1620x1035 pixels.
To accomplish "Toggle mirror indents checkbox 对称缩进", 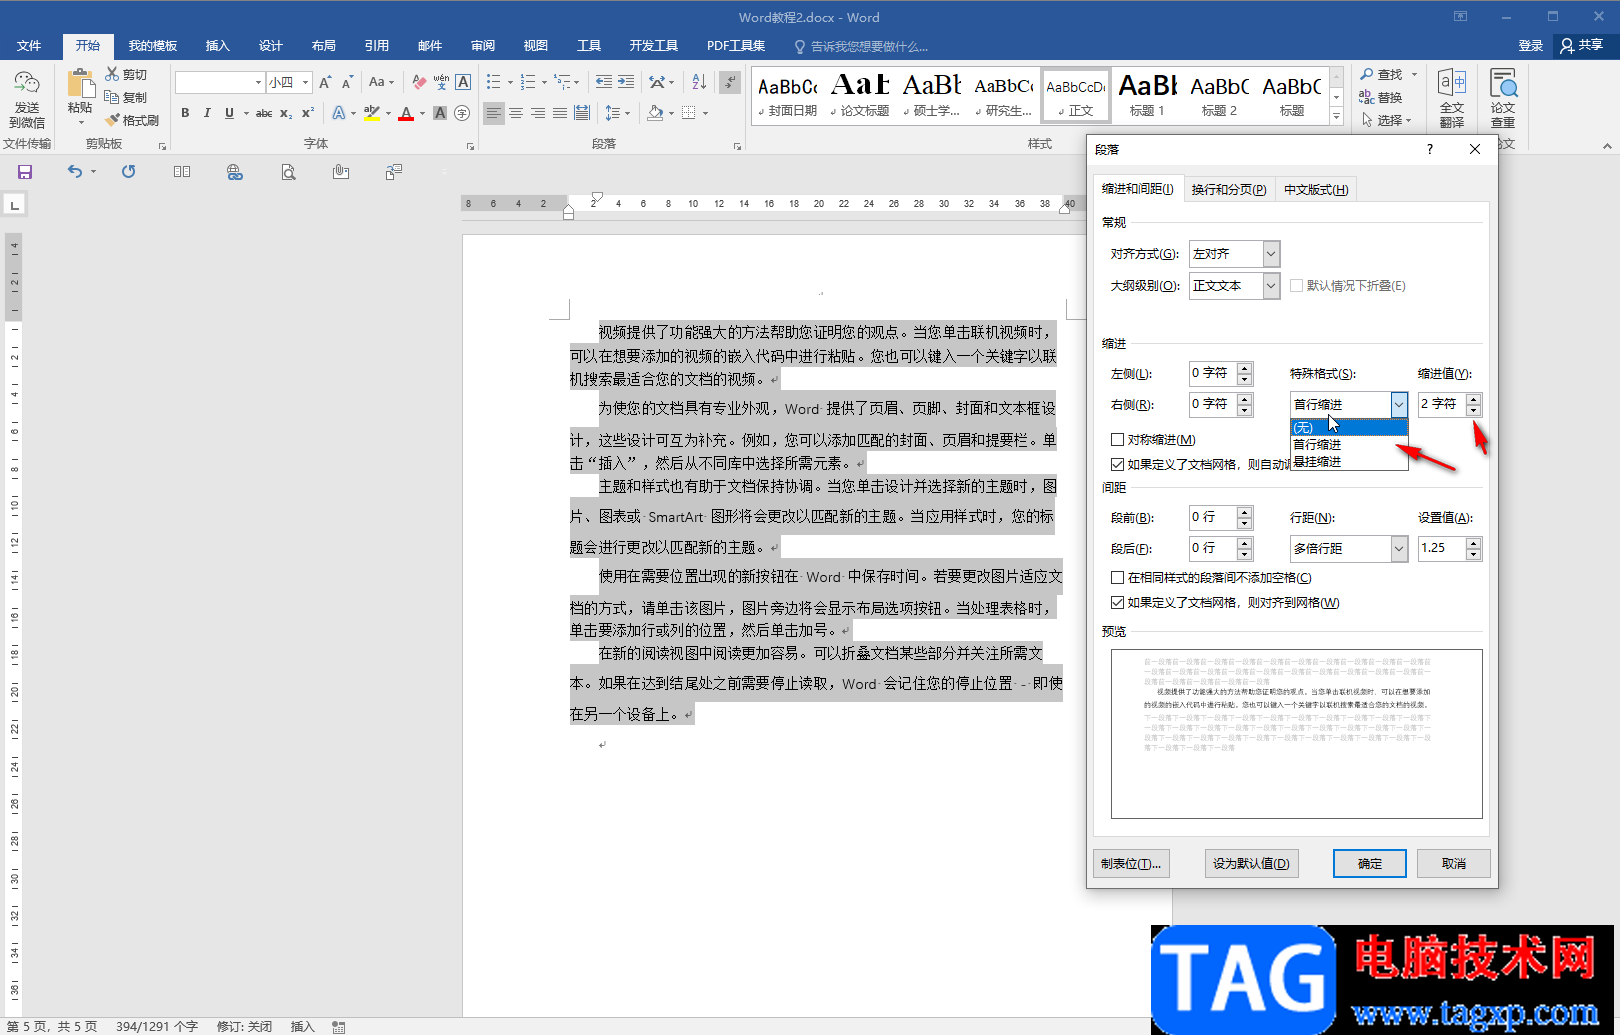I will (1118, 439).
